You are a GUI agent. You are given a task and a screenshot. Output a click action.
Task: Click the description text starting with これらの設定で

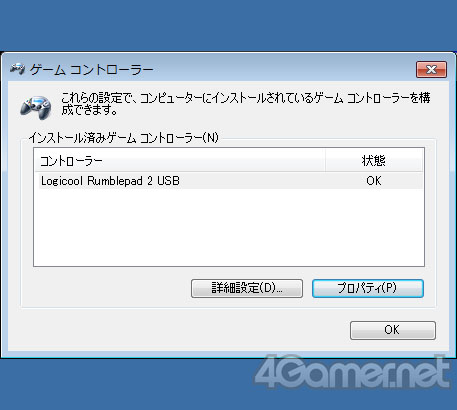pos(246,104)
